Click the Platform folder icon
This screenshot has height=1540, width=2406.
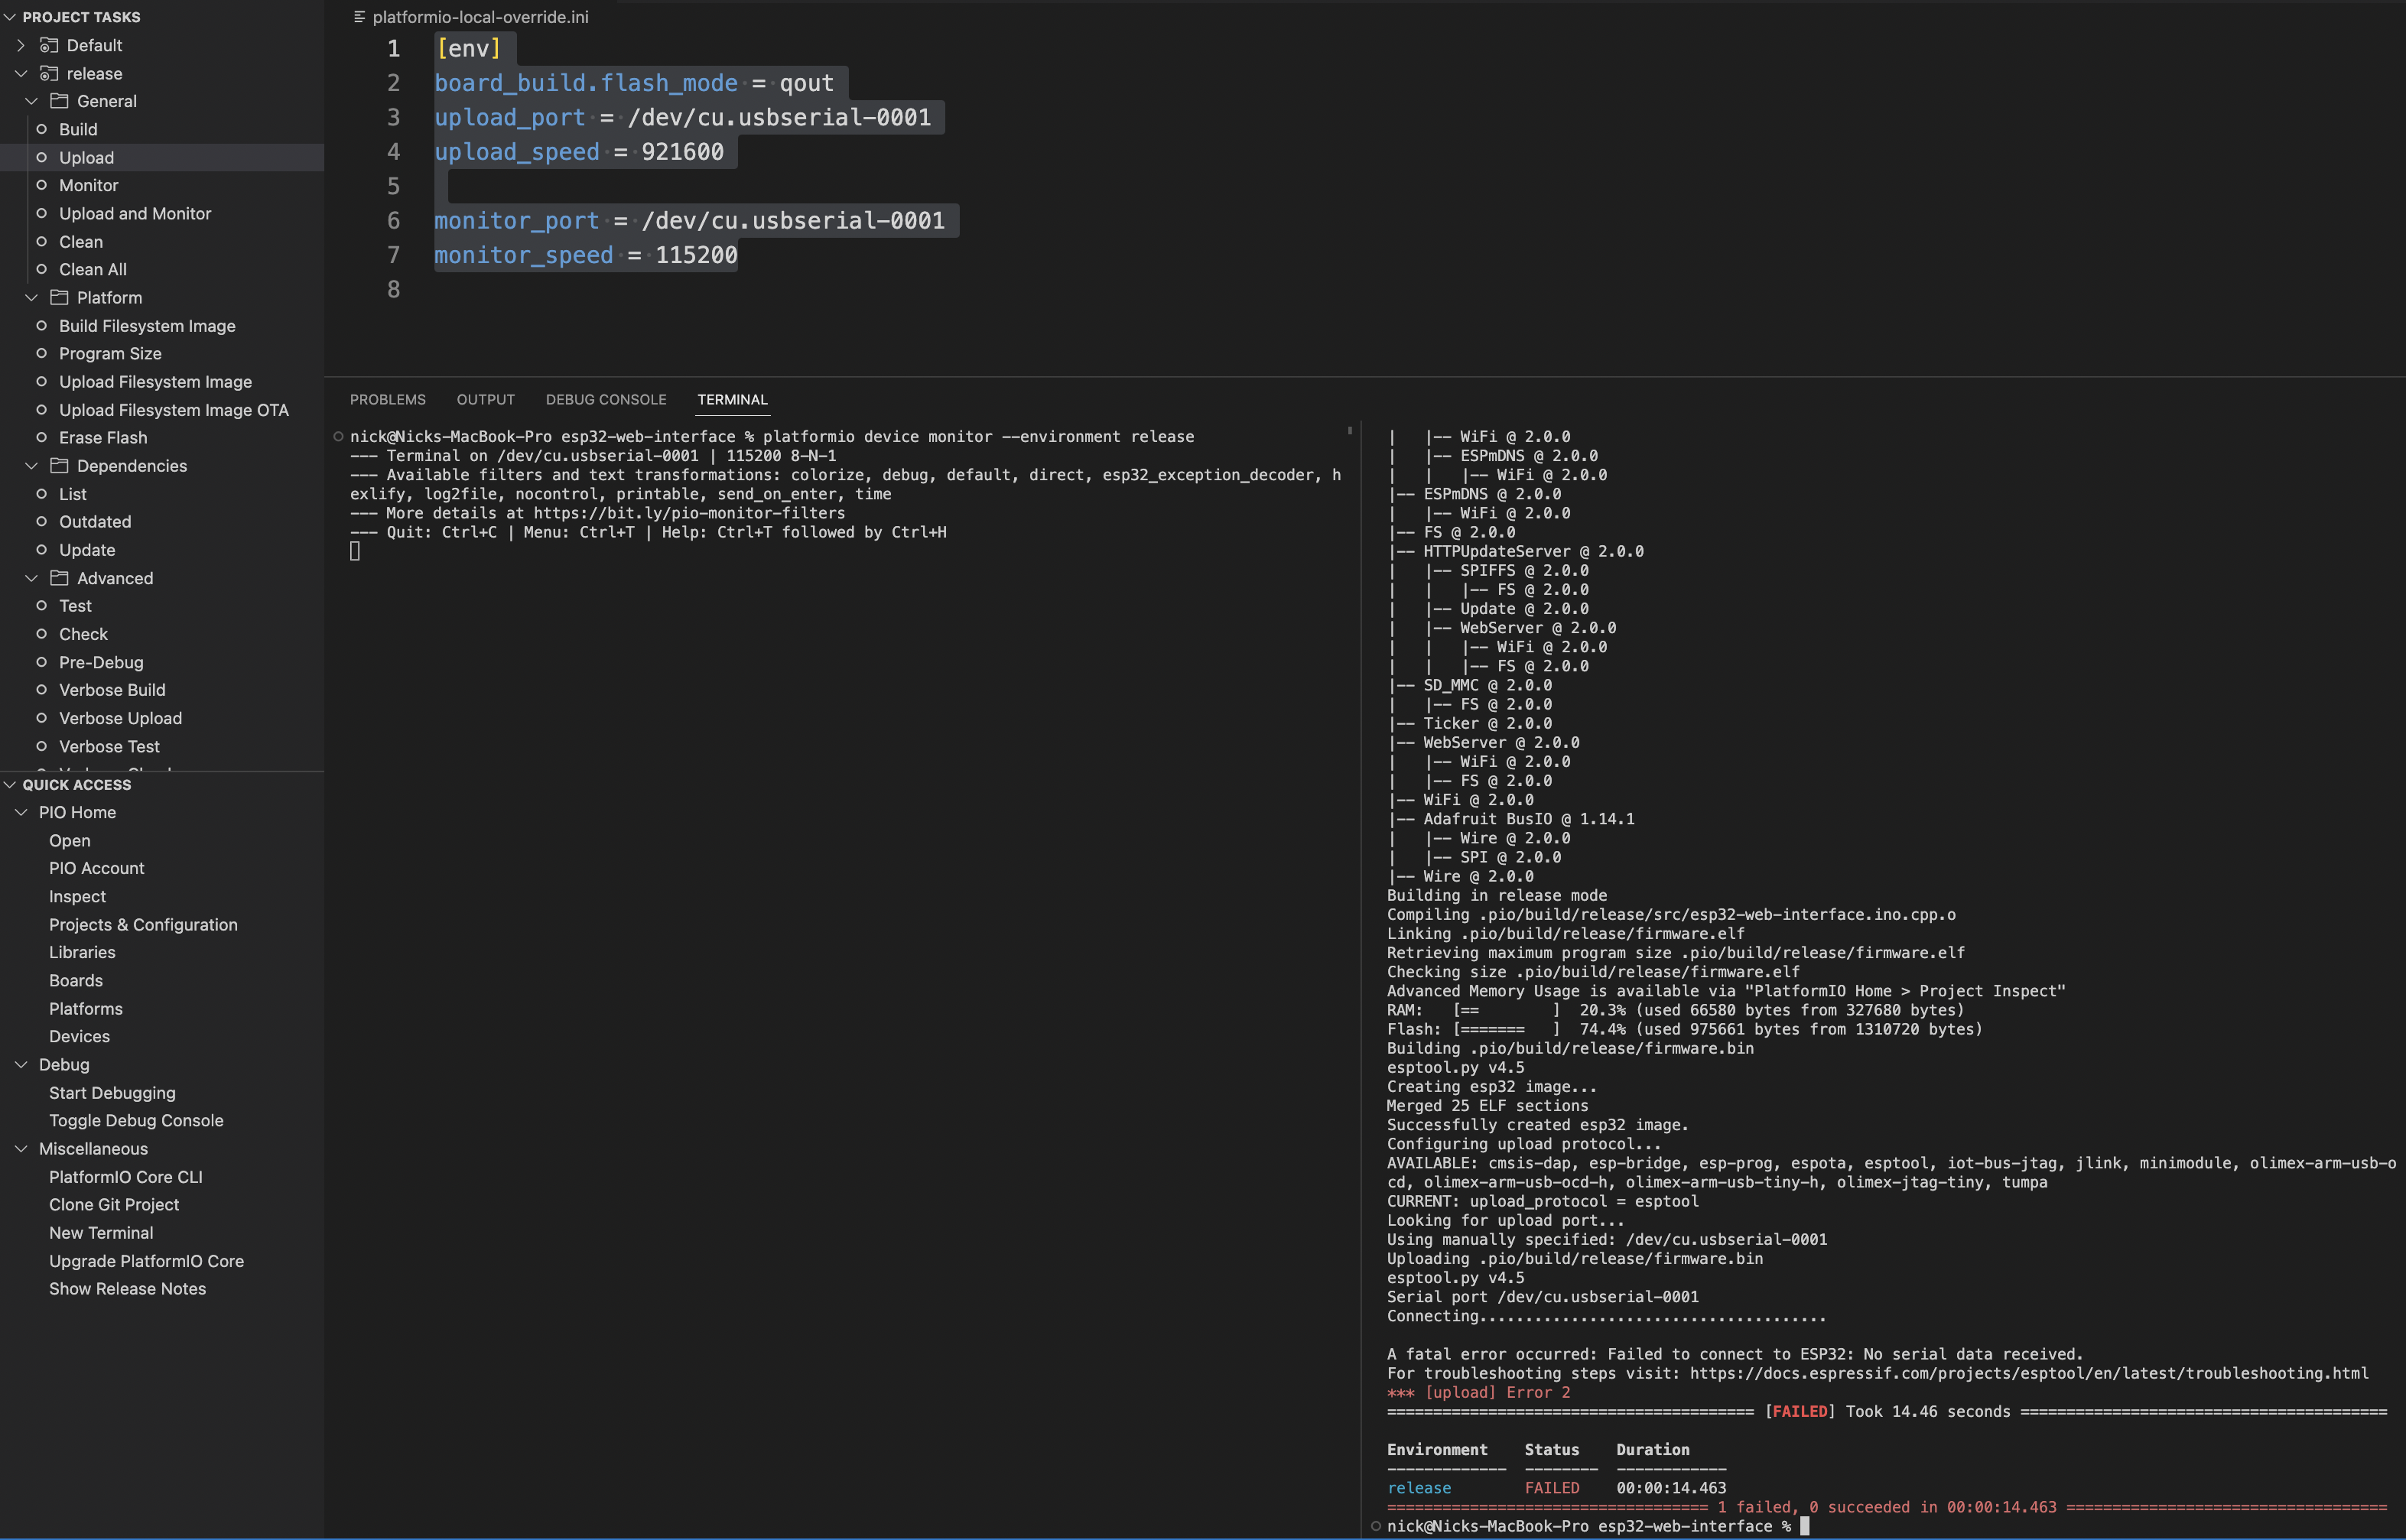point(59,297)
